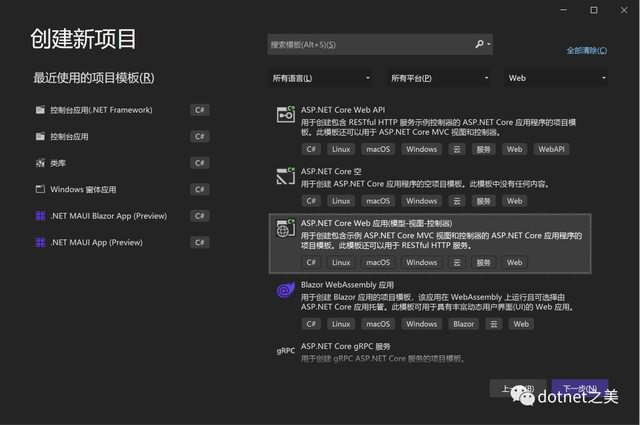Click the 上一步 back button
The width and height of the screenshot is (640, 425).
point(518,388)
